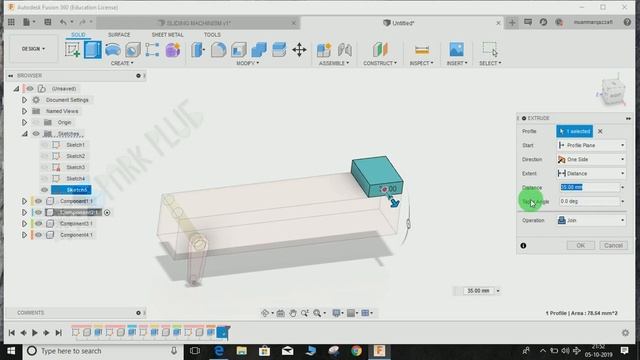Screen dimensions: 640x360
Task: Toggle visibility of Origin folder
Action: click(36, 122)
